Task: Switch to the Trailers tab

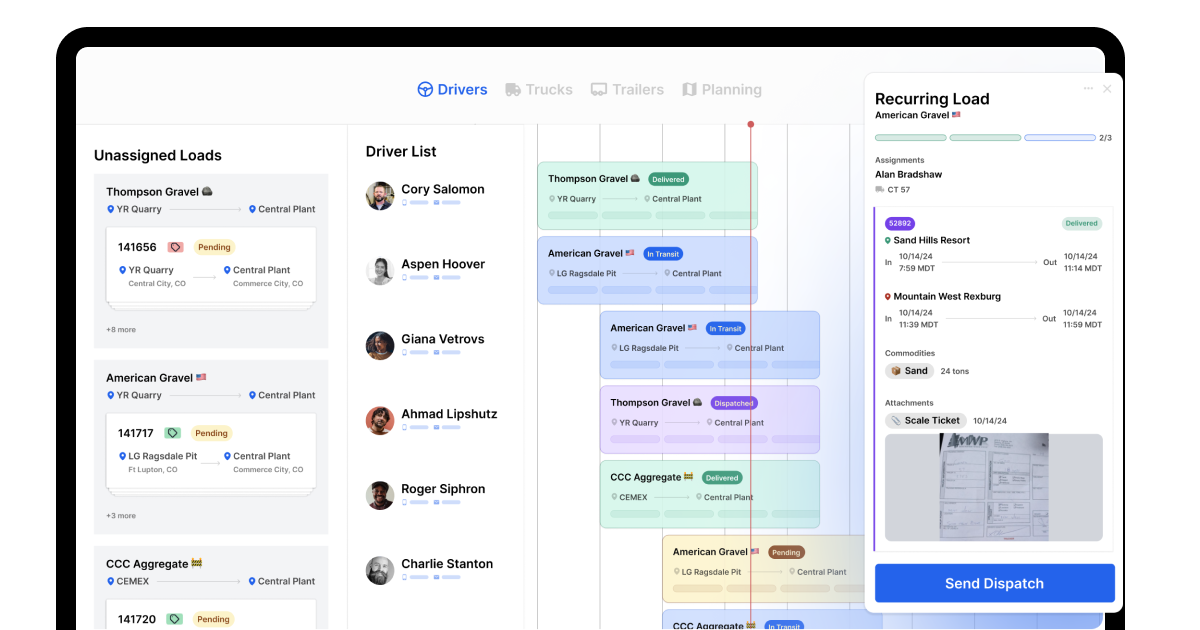Action: click(x=627, y=89)
